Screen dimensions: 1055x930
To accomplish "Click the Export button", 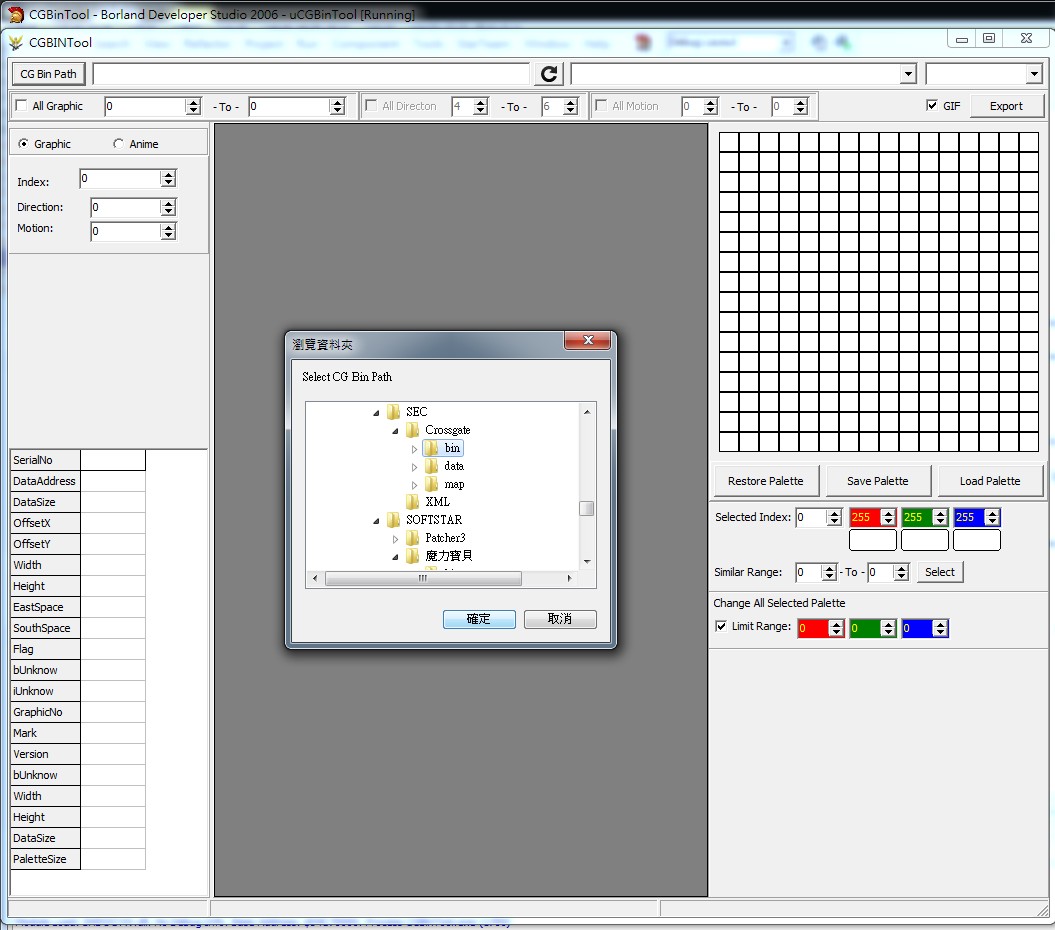I will tap(1005, 106).
